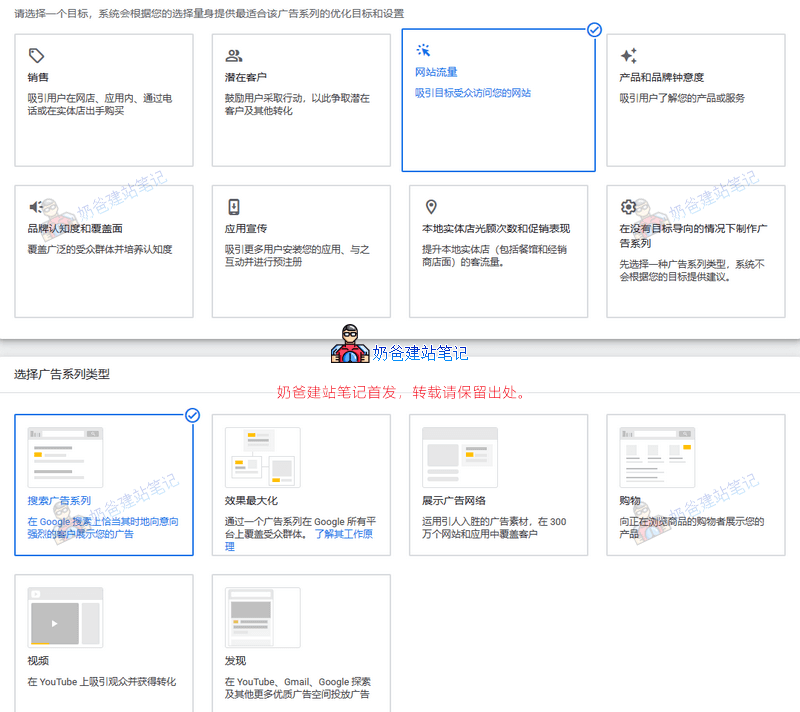Select the 搜索广告系列 title text
This screenshot has height=712, width=800.
[x=59, y=500]
